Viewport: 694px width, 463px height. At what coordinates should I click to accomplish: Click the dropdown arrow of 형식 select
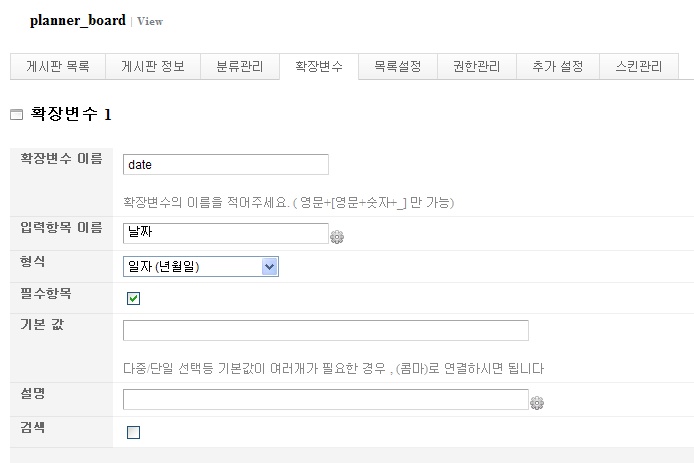pyautogui.click(x=270, y=266)
